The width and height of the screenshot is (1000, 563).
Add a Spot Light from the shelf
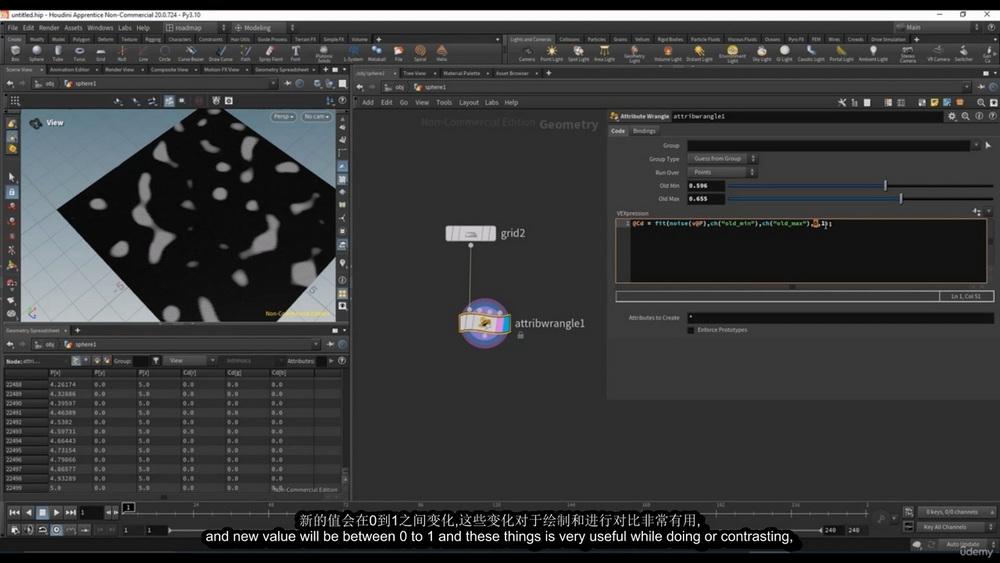(x=578, y=54)
